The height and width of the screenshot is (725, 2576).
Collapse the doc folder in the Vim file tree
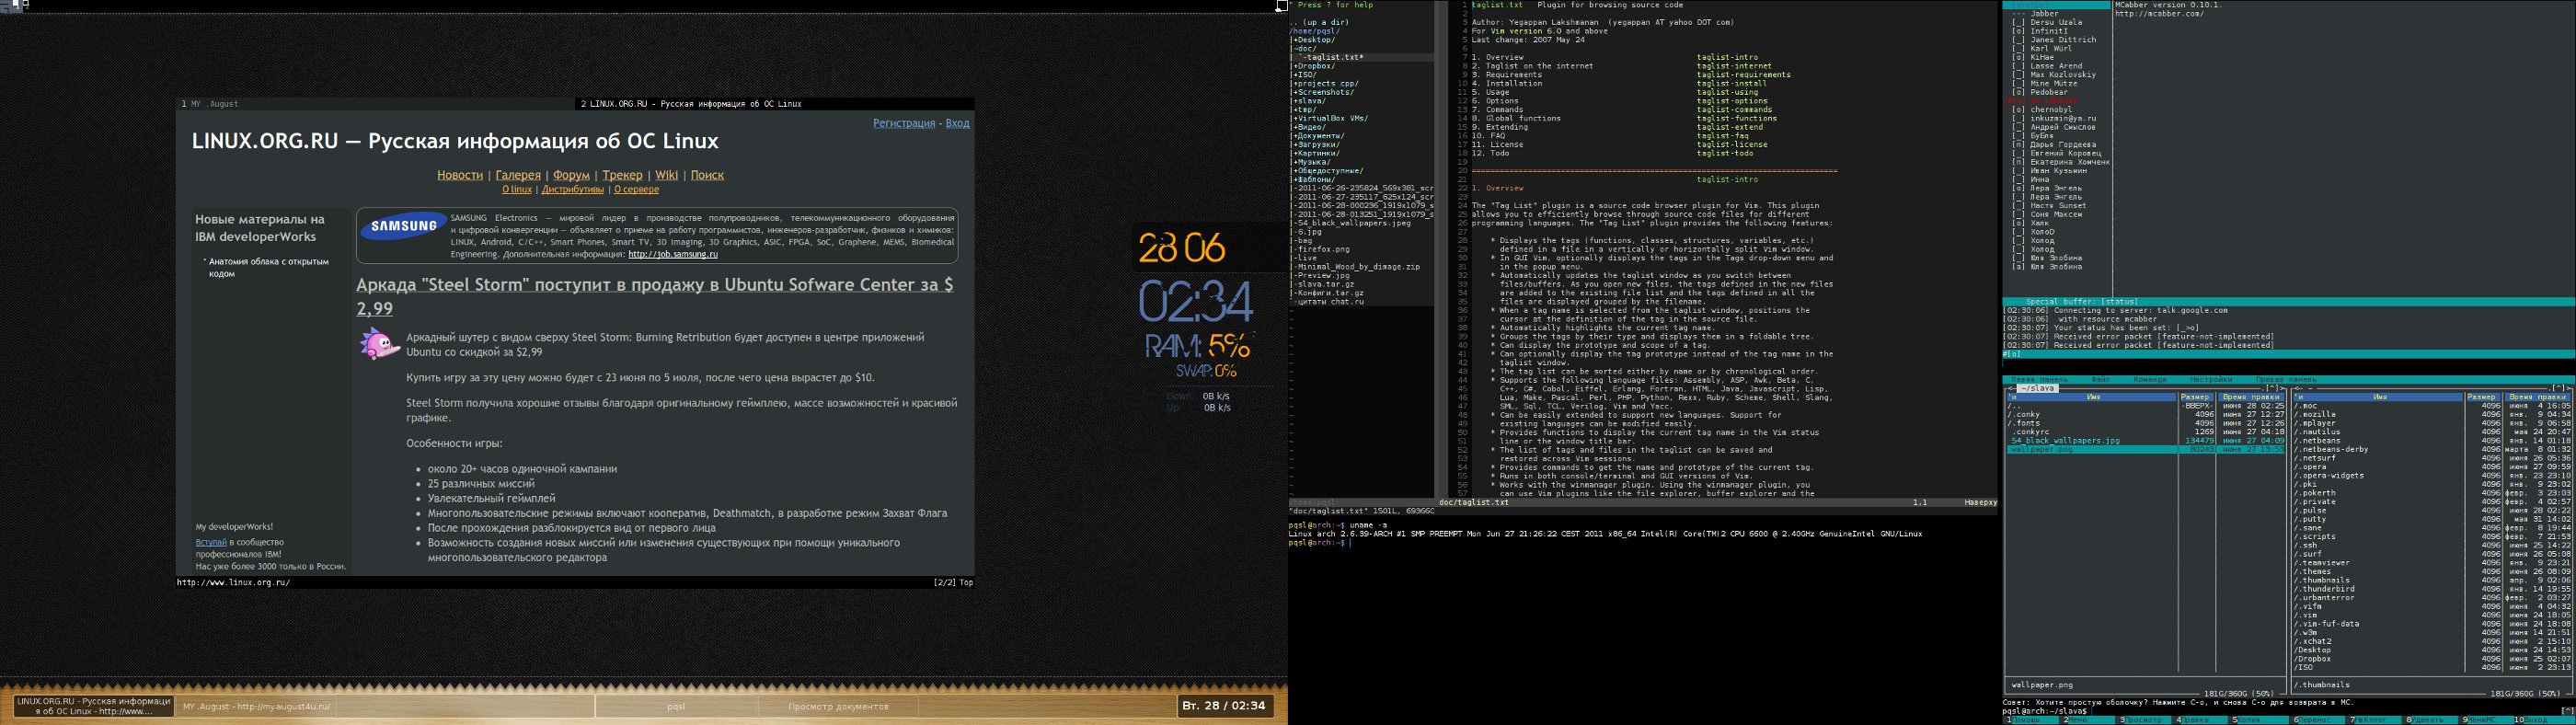point(1304,49)
